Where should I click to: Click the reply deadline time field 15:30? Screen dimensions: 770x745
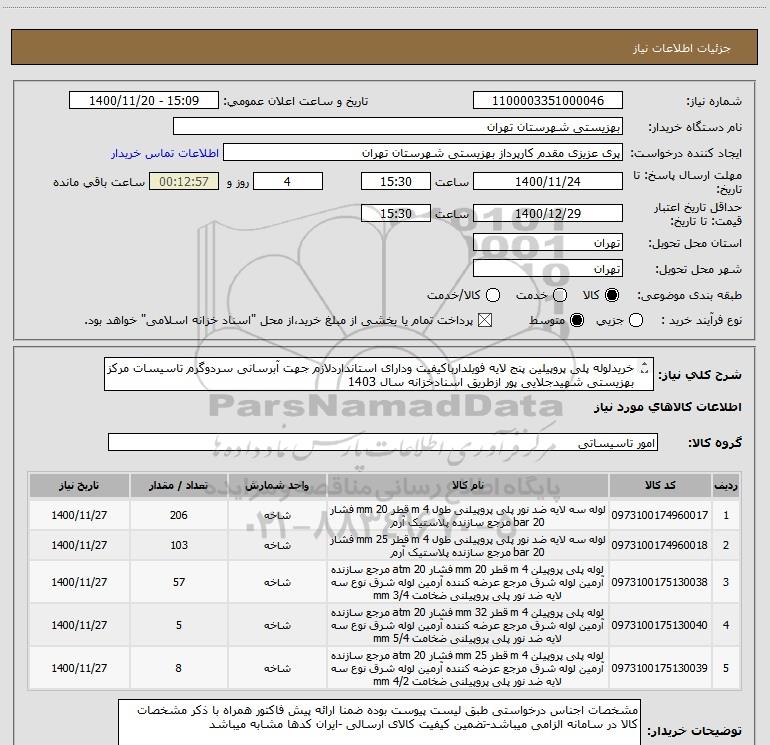pyautogui.click(x=396, y=181)
